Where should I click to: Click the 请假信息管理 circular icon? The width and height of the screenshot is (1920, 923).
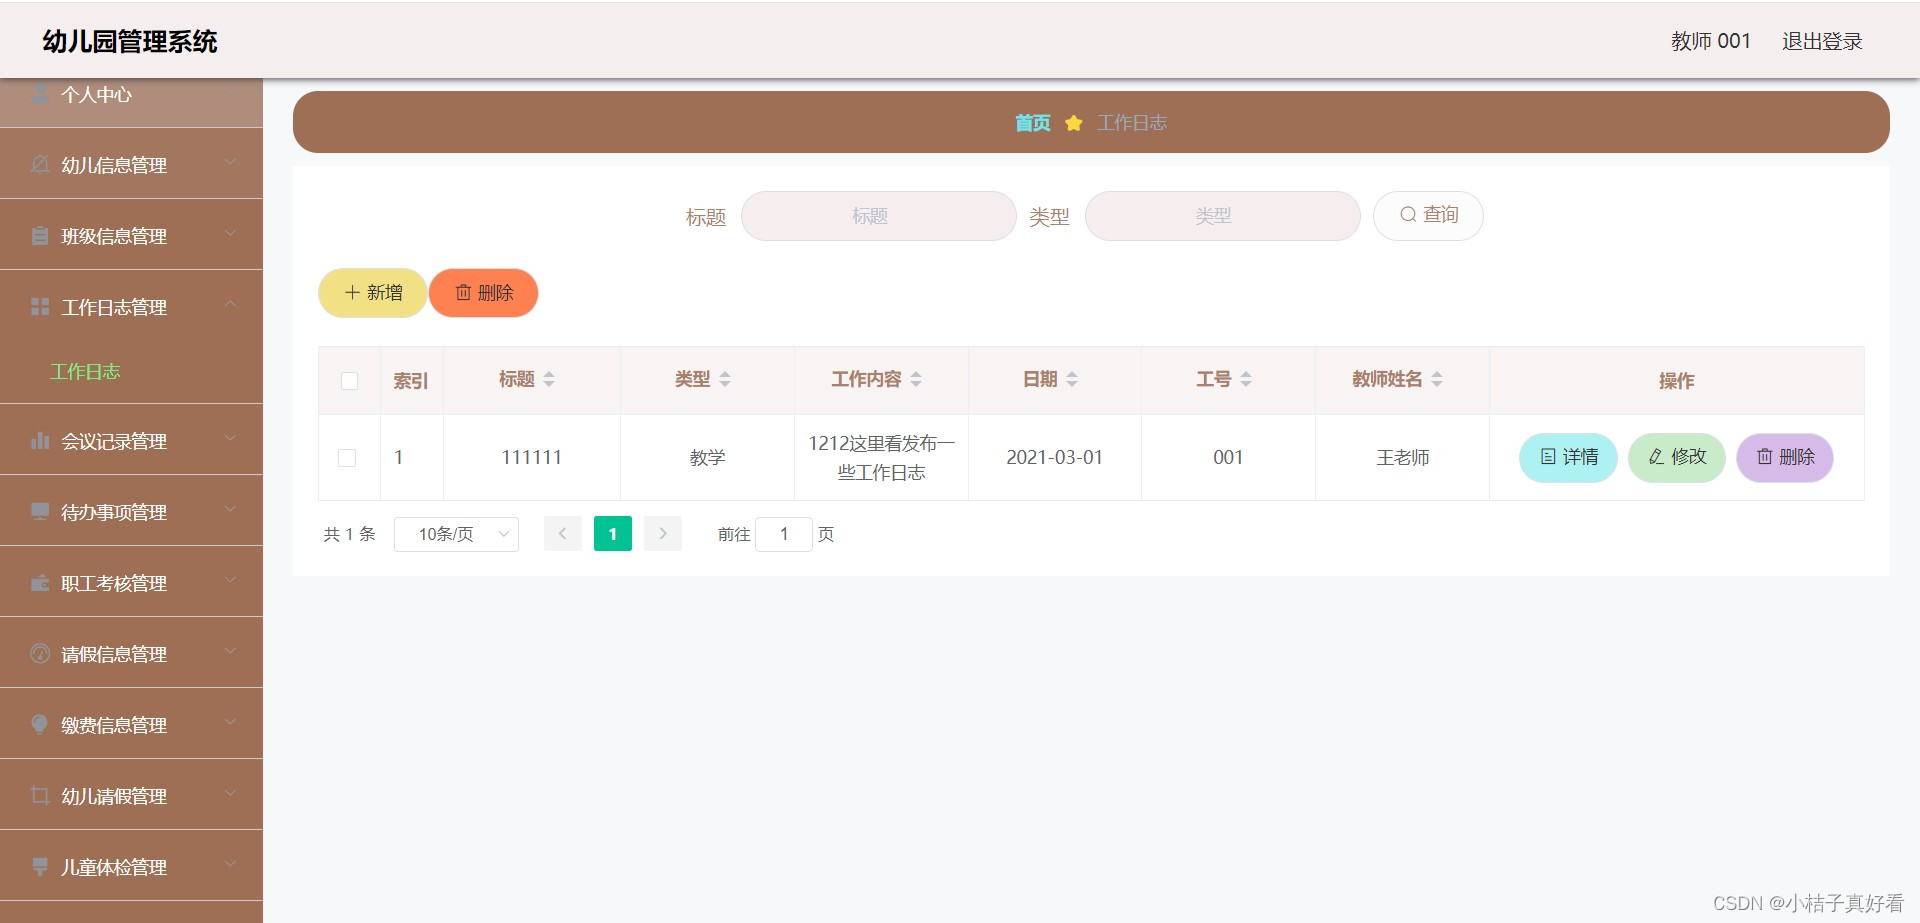tap(40, 653)
